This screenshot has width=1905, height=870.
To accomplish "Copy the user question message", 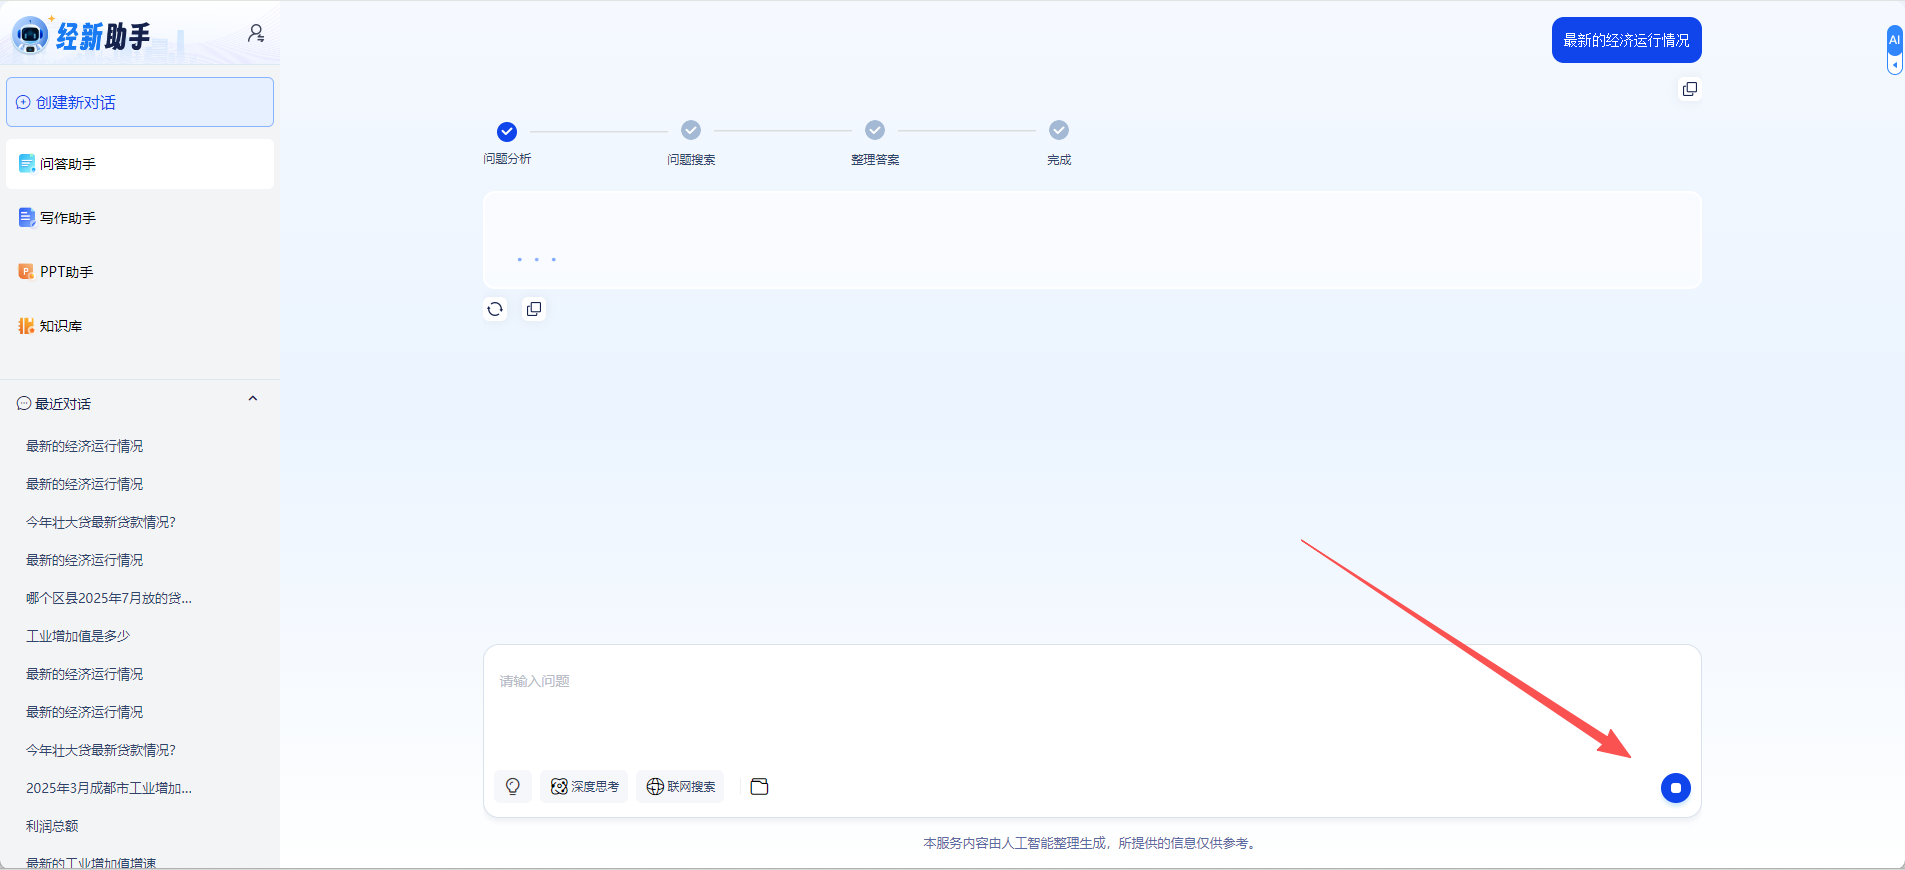I will [x=1689, y=89].
